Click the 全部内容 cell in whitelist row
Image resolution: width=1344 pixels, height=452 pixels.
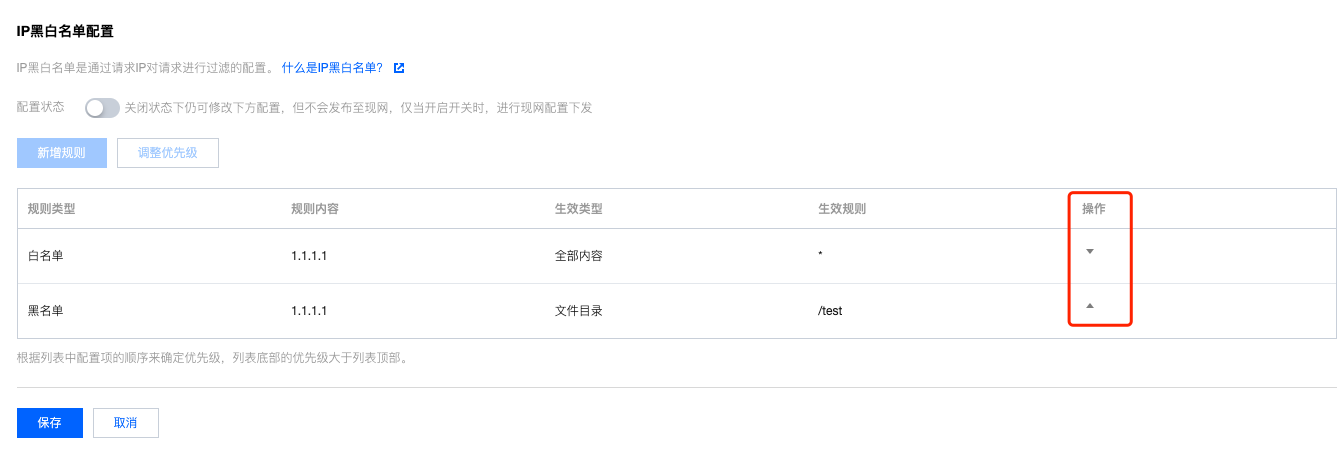tap(579, 256)
